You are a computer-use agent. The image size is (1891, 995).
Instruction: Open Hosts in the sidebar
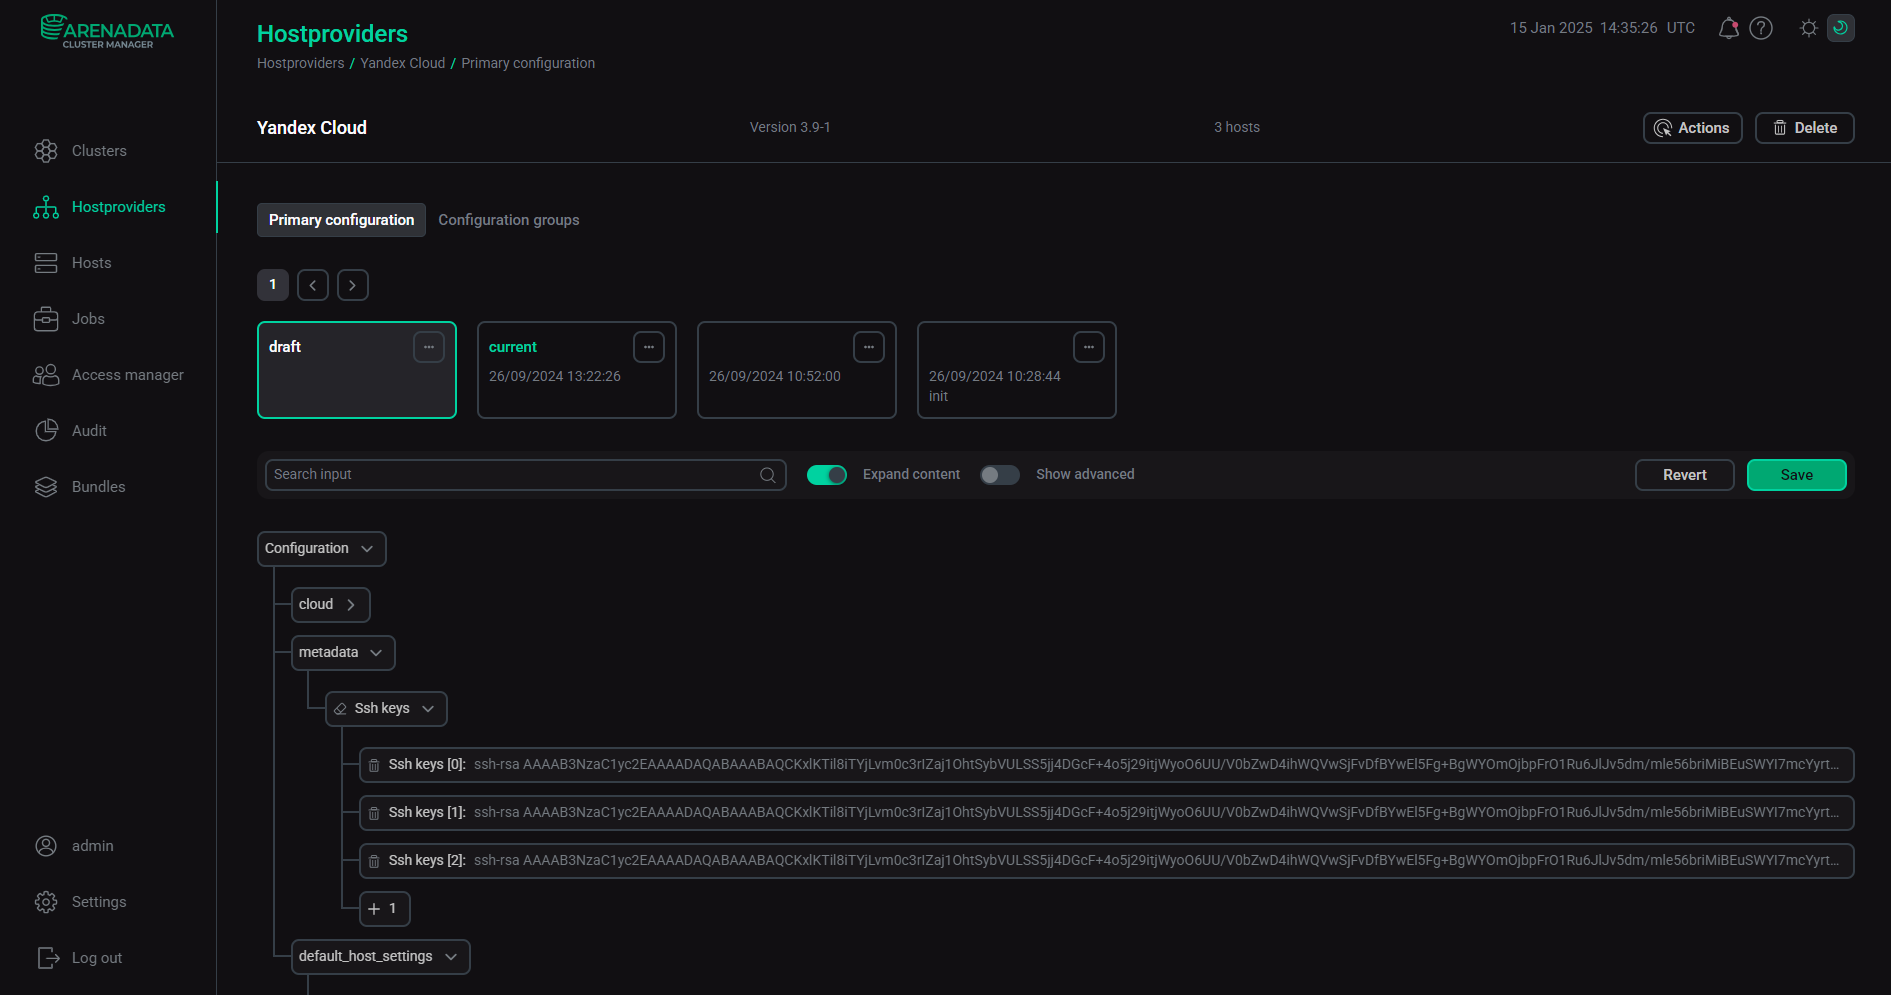pyautogui.click(x=92, y=263)
